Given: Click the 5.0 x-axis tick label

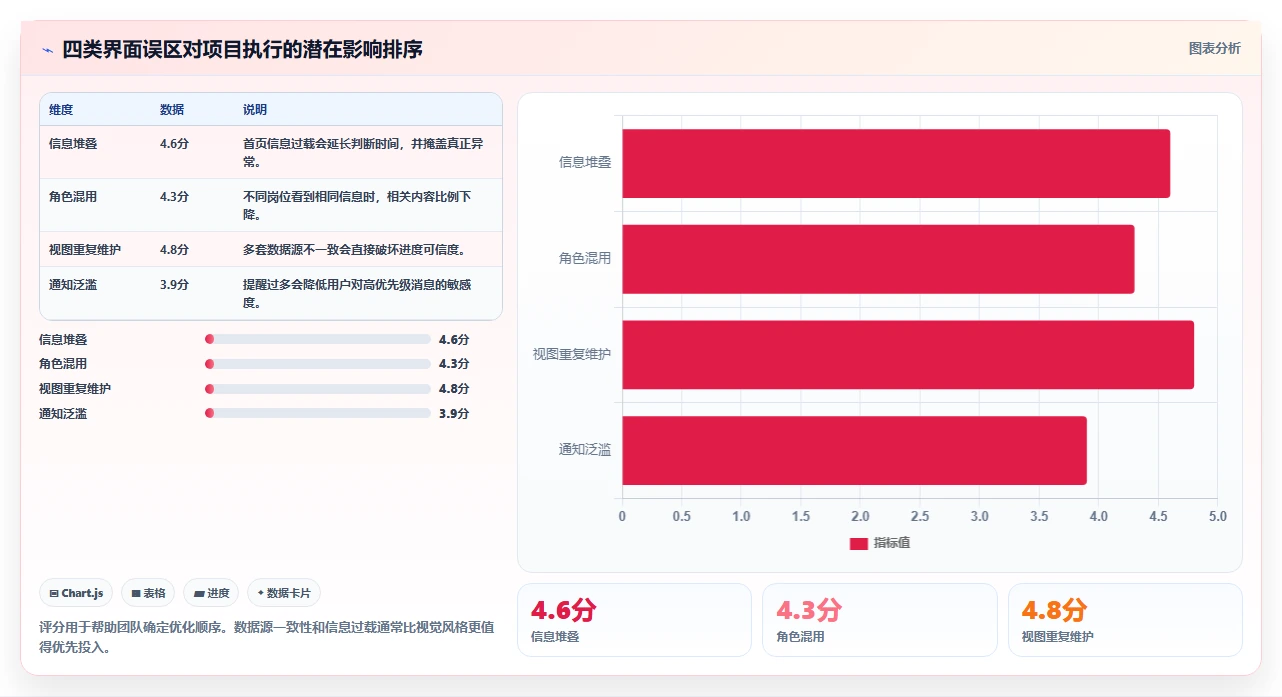Looking at the screenshot, I should coord(1217,516).
